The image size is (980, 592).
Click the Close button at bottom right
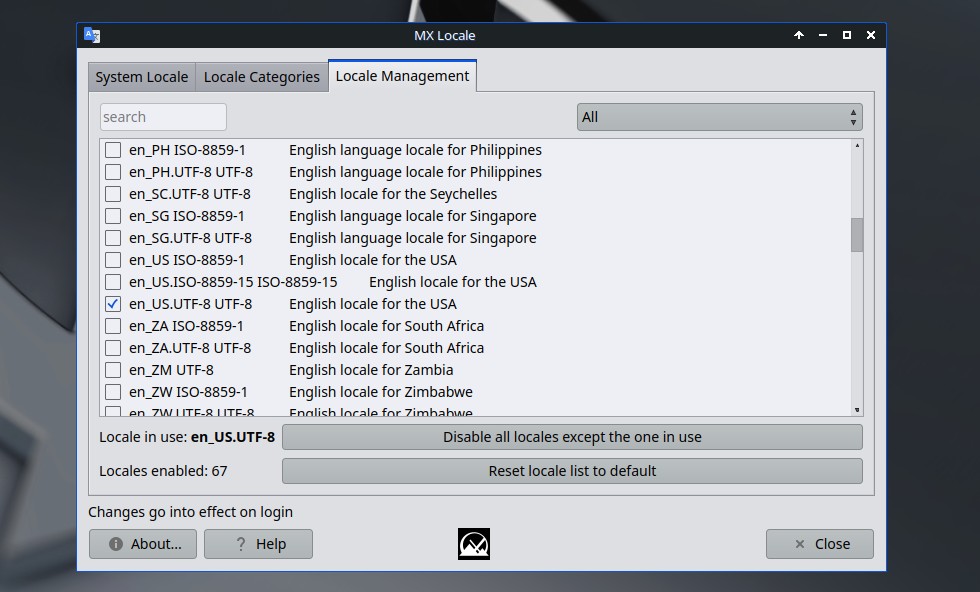pos(819,544)
